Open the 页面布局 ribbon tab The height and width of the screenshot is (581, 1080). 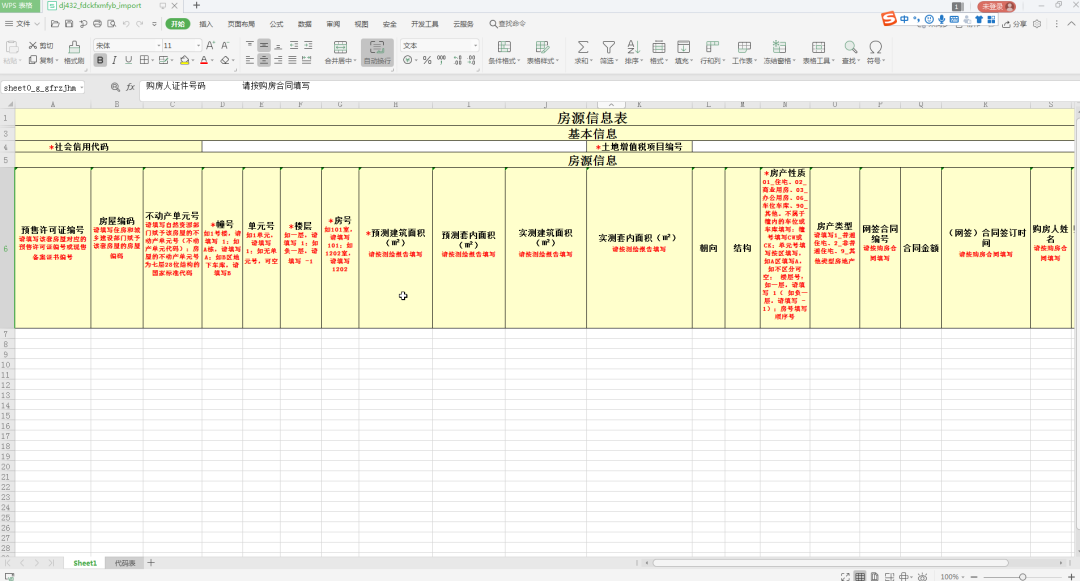(x=240, y=23)
